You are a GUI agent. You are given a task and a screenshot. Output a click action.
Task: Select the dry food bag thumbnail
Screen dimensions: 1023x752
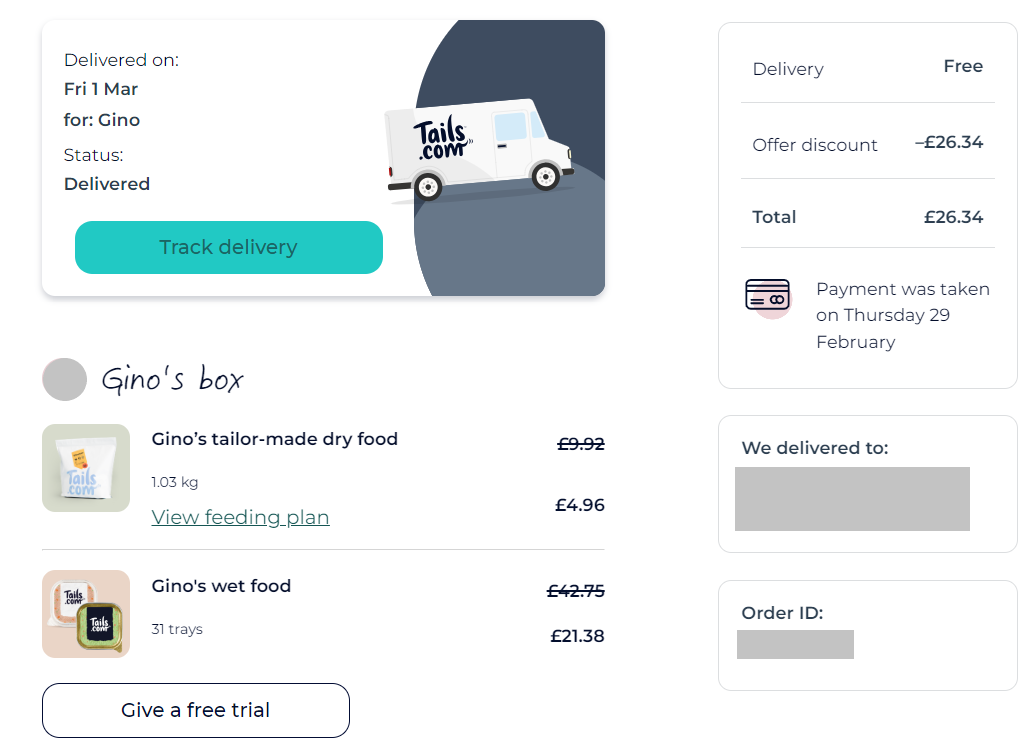point(86,468)
